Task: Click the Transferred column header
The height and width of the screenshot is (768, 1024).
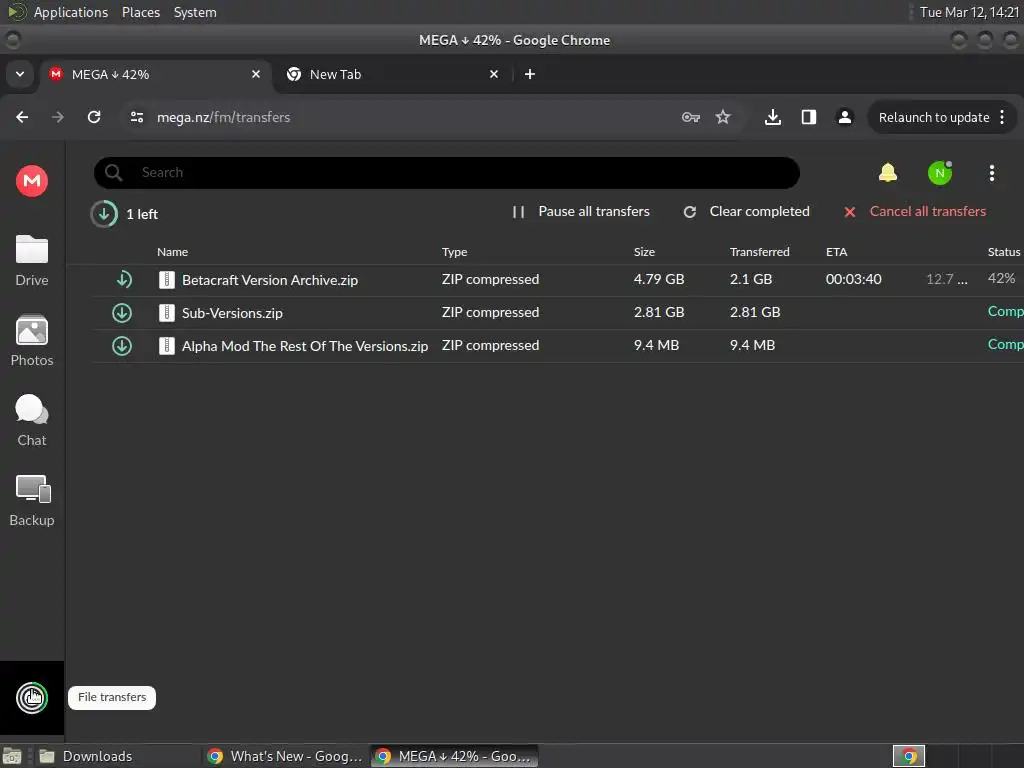Action: point(760,252)
